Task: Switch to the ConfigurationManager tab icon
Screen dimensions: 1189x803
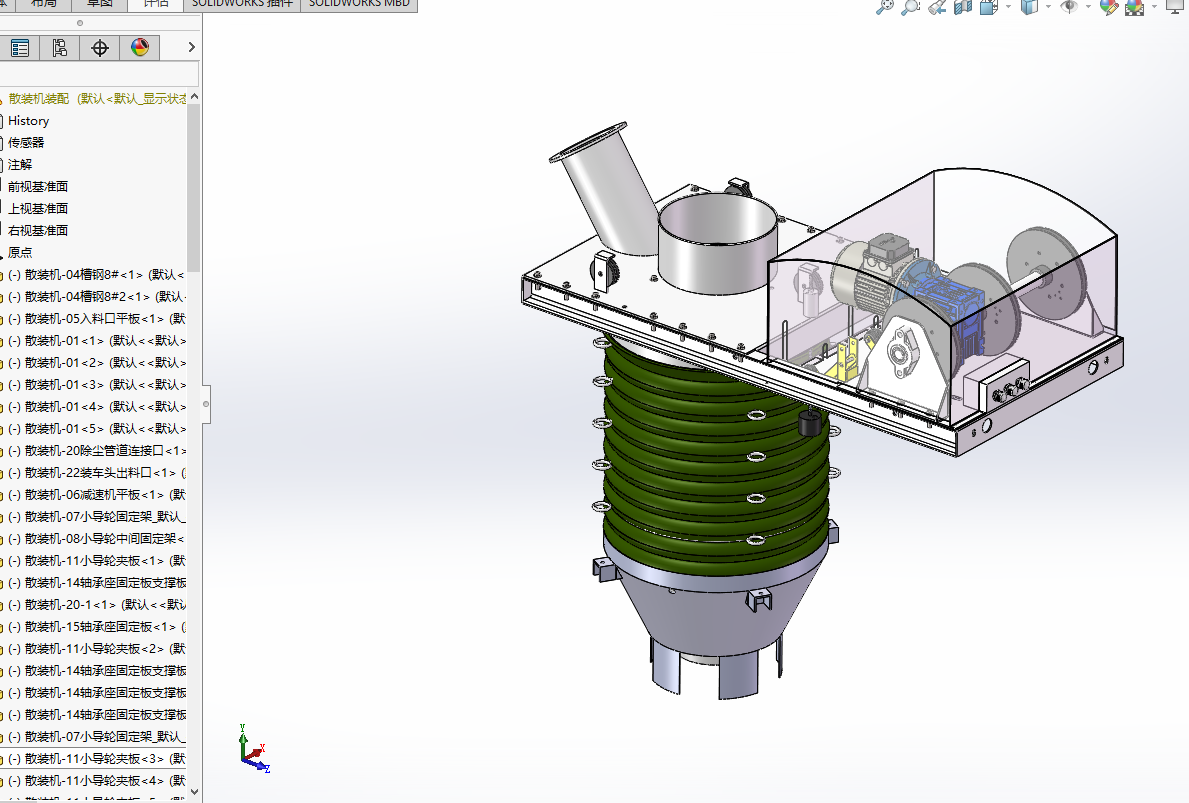Action: [x=60, y=48]
